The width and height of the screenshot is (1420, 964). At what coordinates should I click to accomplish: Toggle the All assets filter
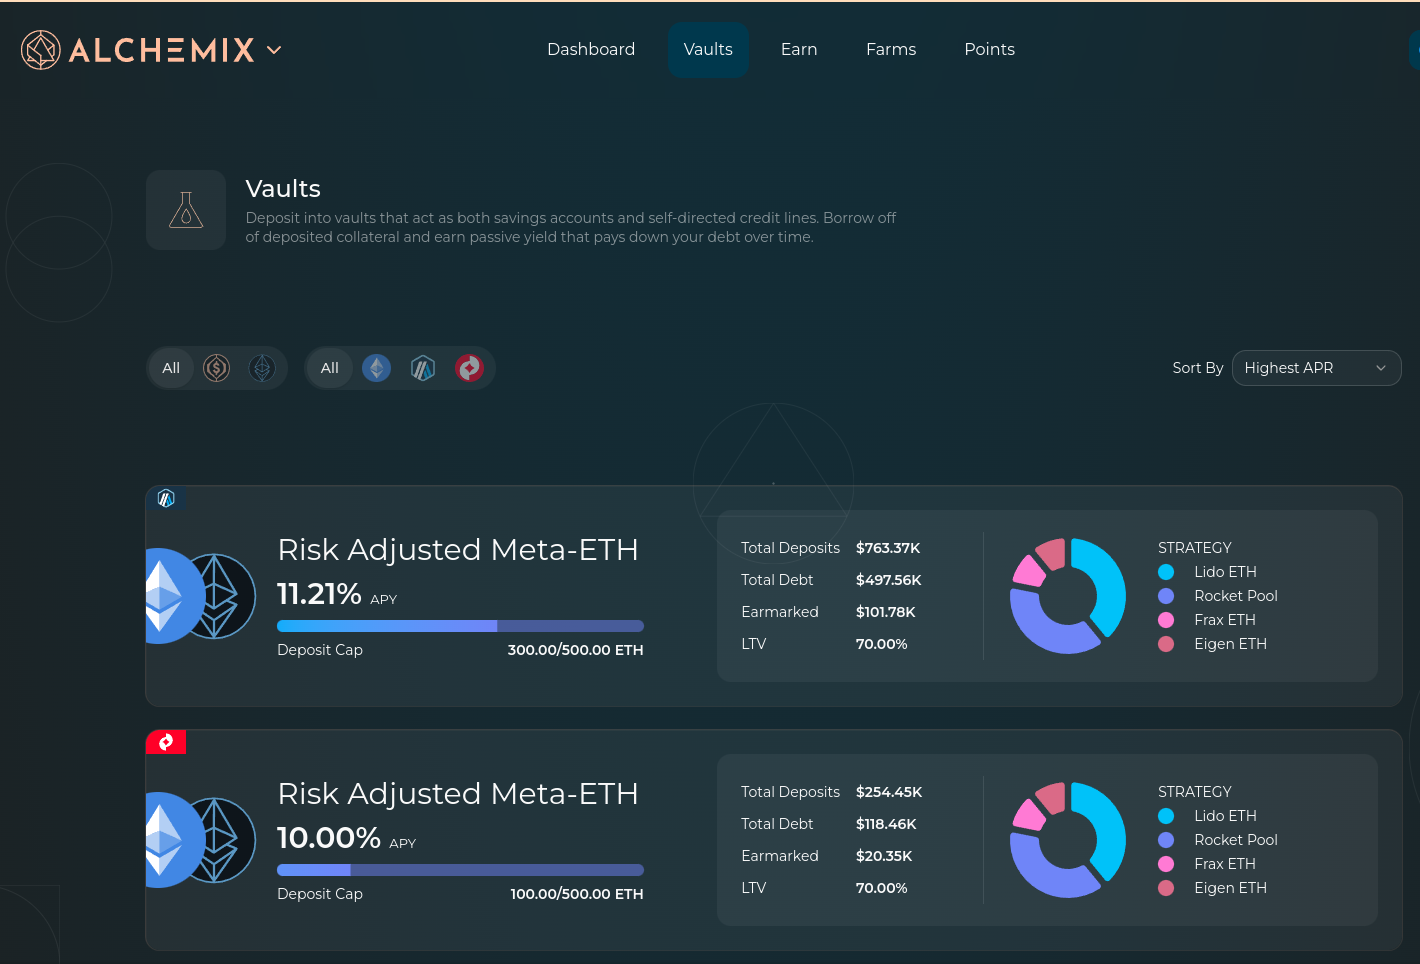(171, 368)
